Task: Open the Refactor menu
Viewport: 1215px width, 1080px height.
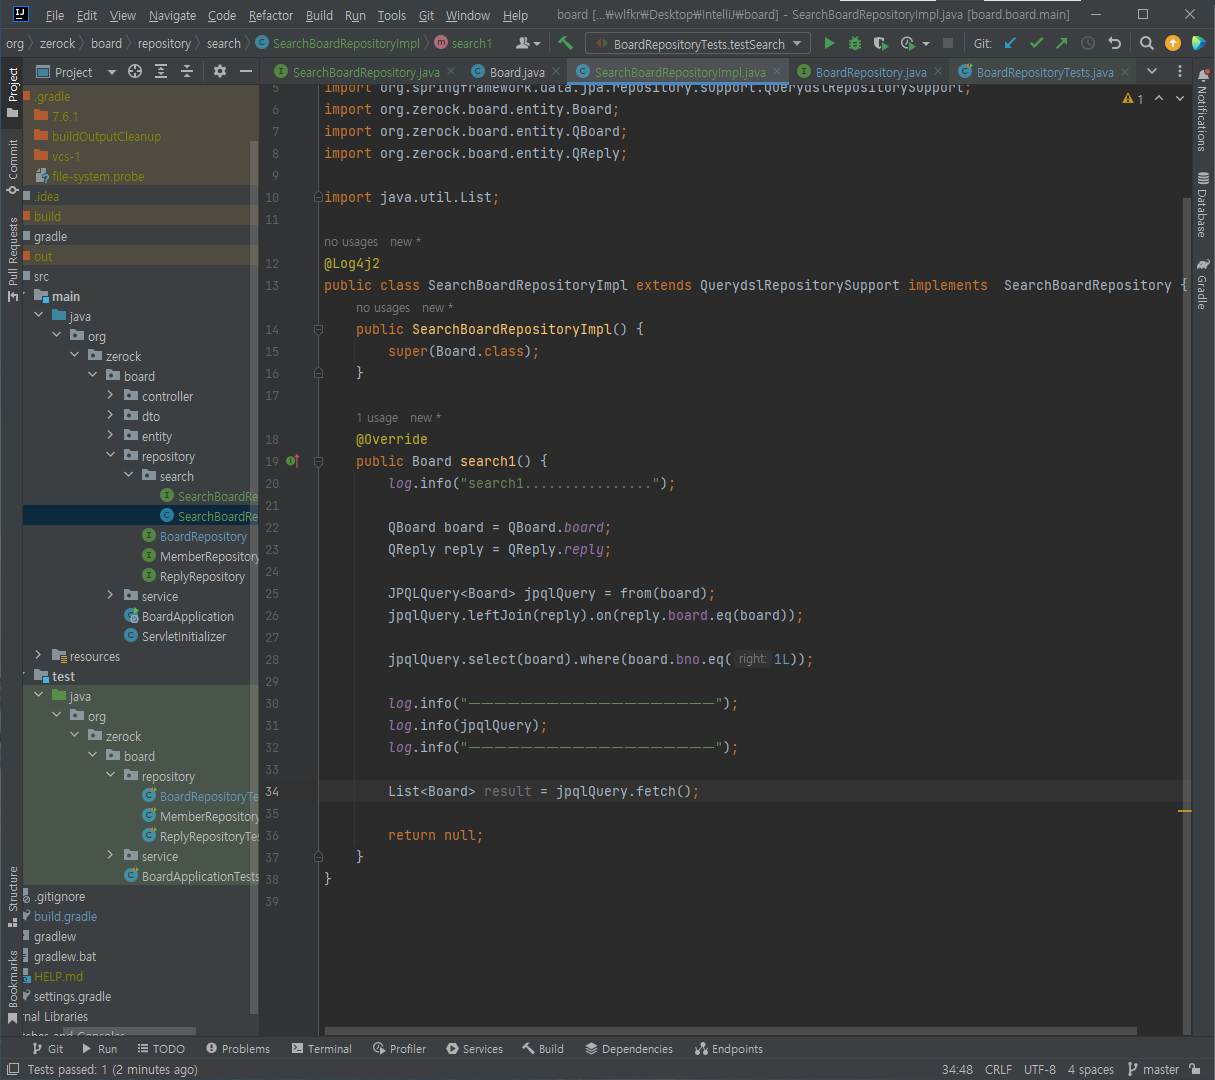Action: [x=271, y=15]
